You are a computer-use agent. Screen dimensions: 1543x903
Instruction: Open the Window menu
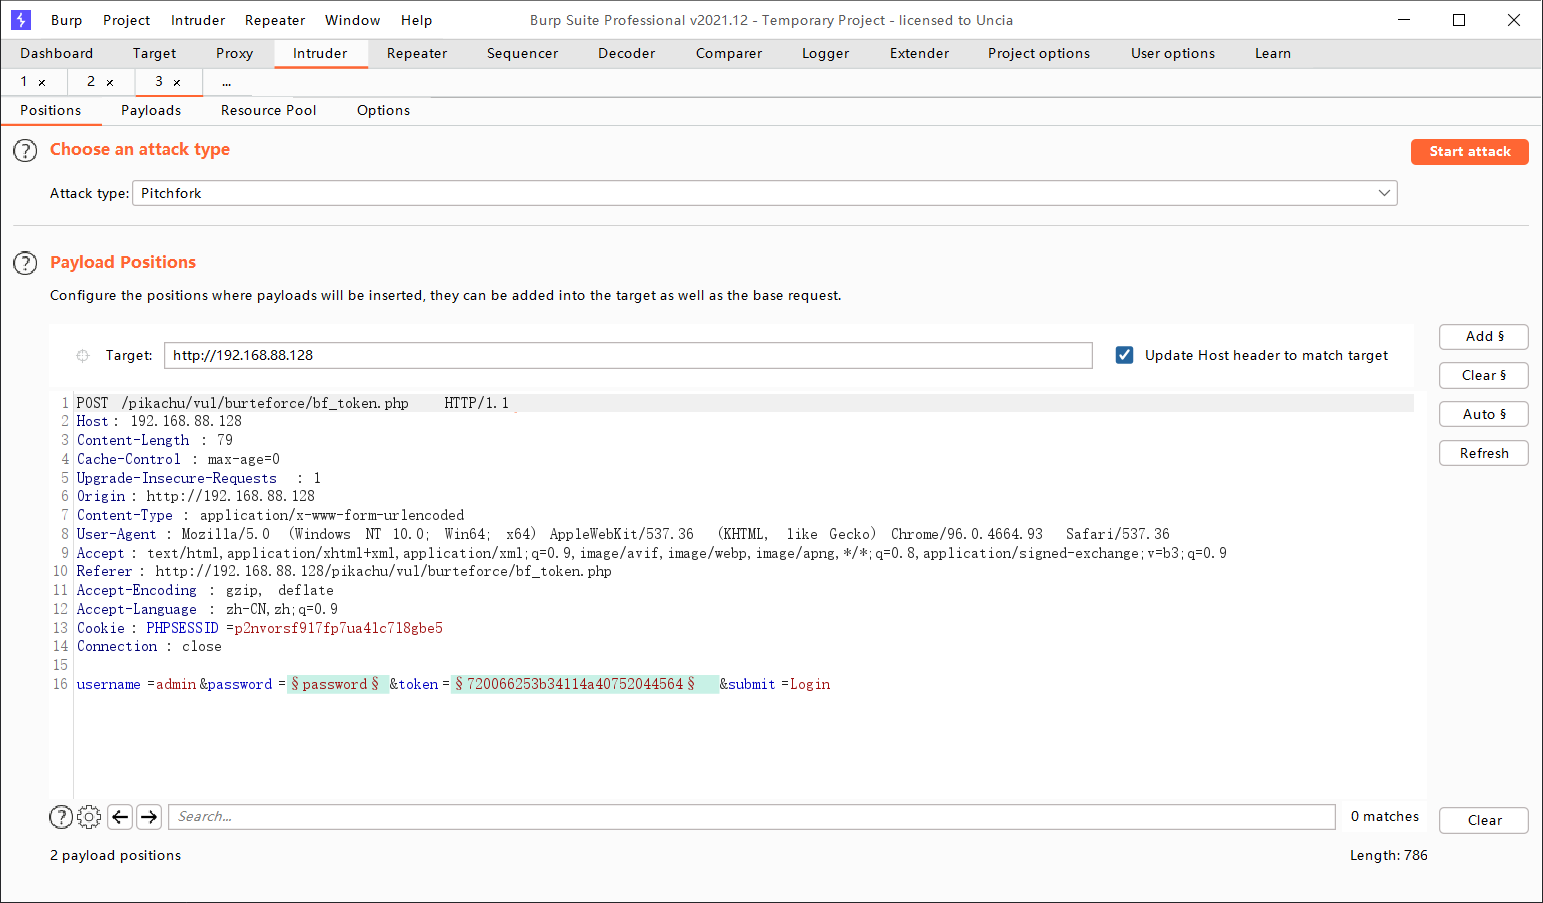click(x=353, y=20)
